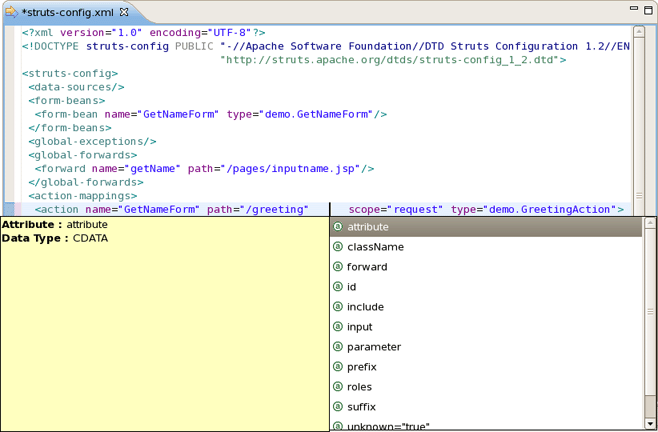Click the icon next to 'include'
Image resolution: width=658 pixels, height=432 pixels.
pos(338,307)
